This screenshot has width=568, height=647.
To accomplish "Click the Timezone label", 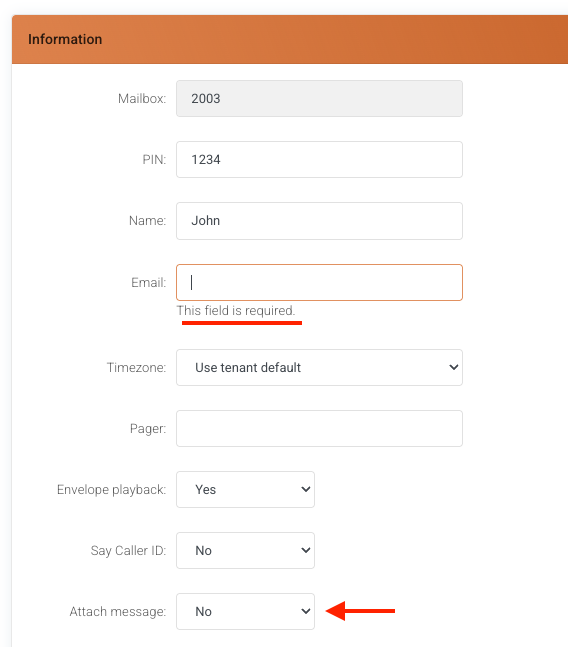I will click(137, 368).
